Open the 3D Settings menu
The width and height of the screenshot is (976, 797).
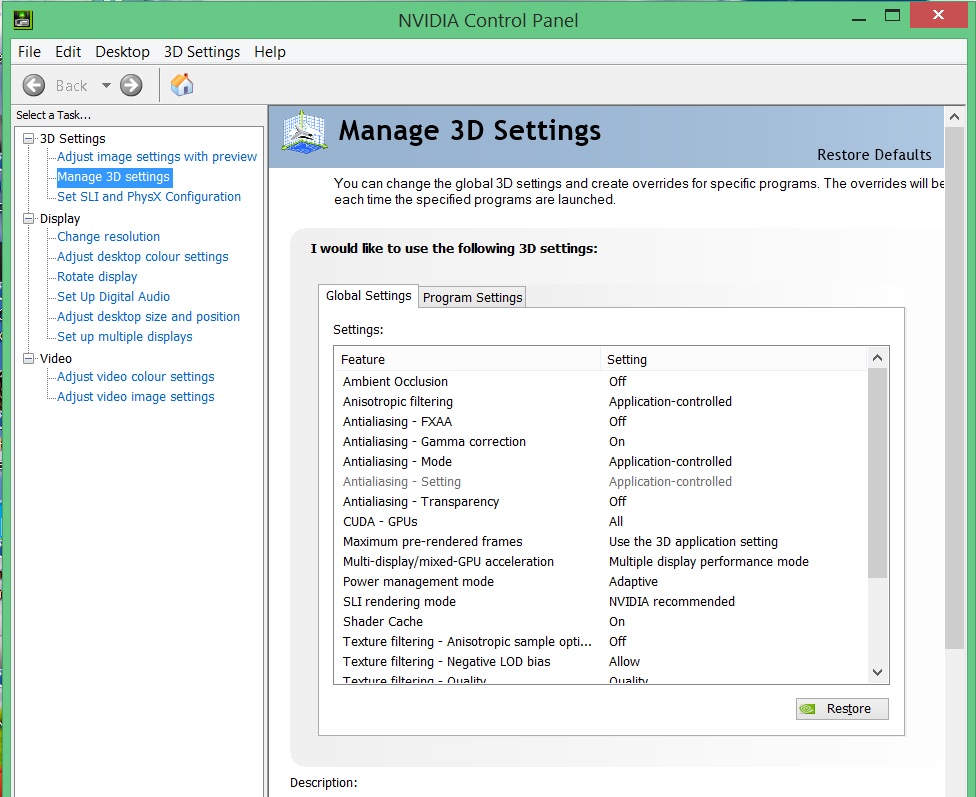[202, 52]
